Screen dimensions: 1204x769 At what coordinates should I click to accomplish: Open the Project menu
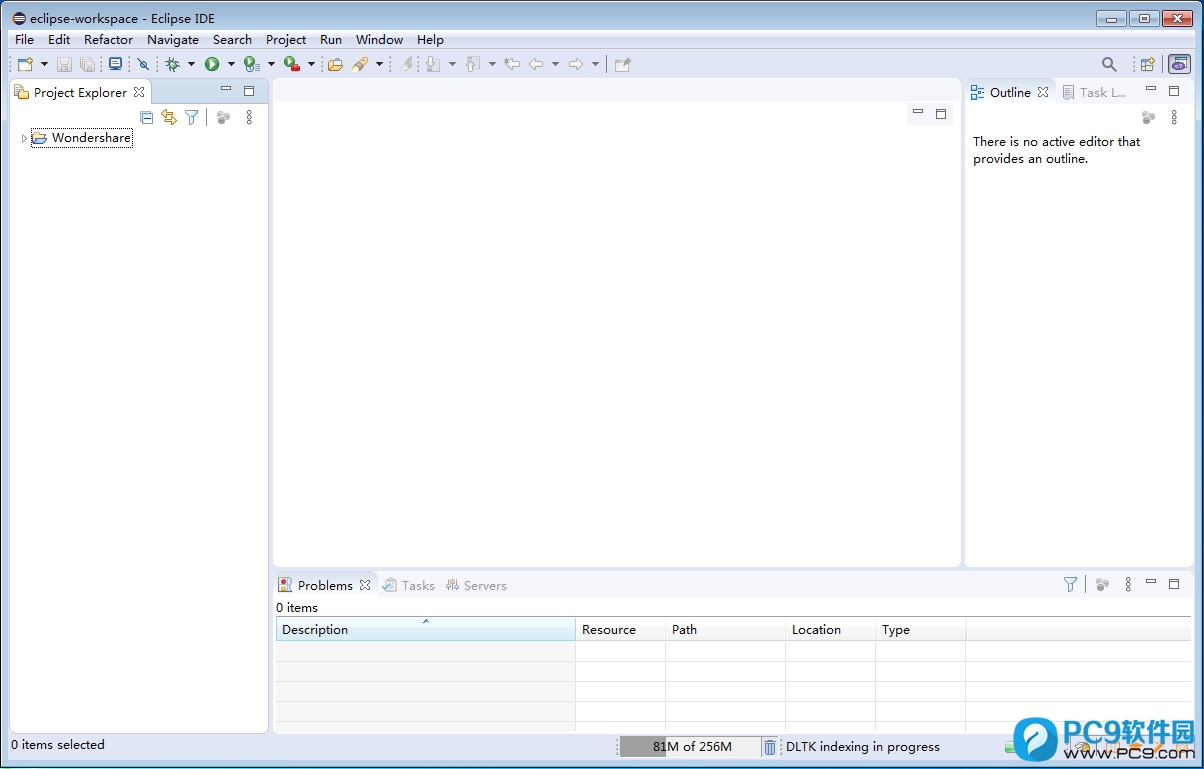(286, 40)
